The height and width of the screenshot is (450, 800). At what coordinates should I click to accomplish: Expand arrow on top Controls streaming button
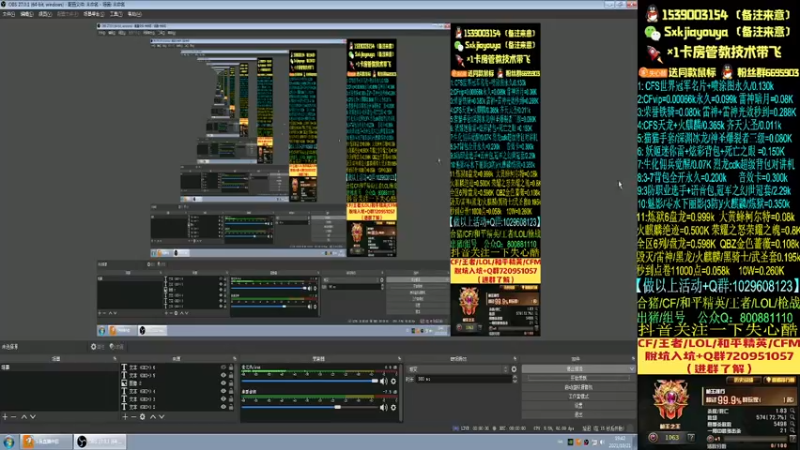point(632,369)
